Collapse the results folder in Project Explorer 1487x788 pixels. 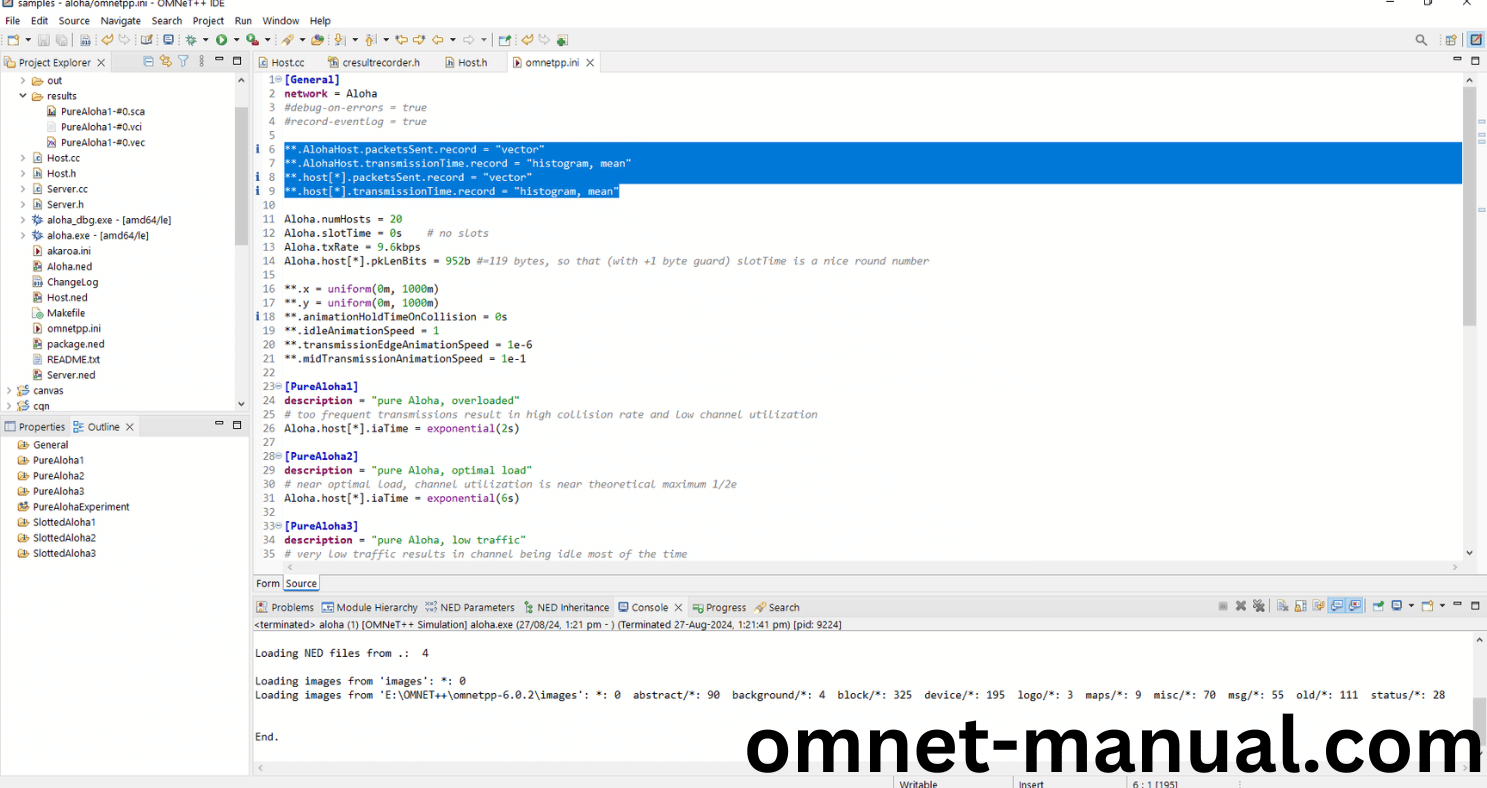click(23, 96)
